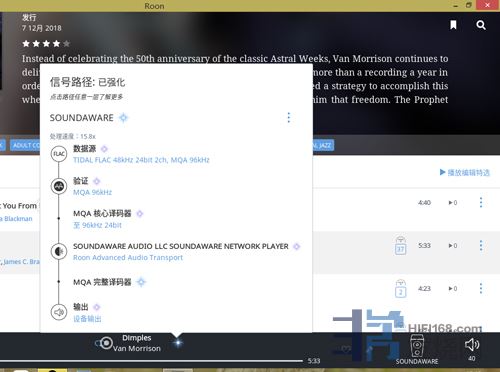This screenshot has width=500, height=372.
Task: Open the queue icon left of Dimples
Action: point(105,343)
